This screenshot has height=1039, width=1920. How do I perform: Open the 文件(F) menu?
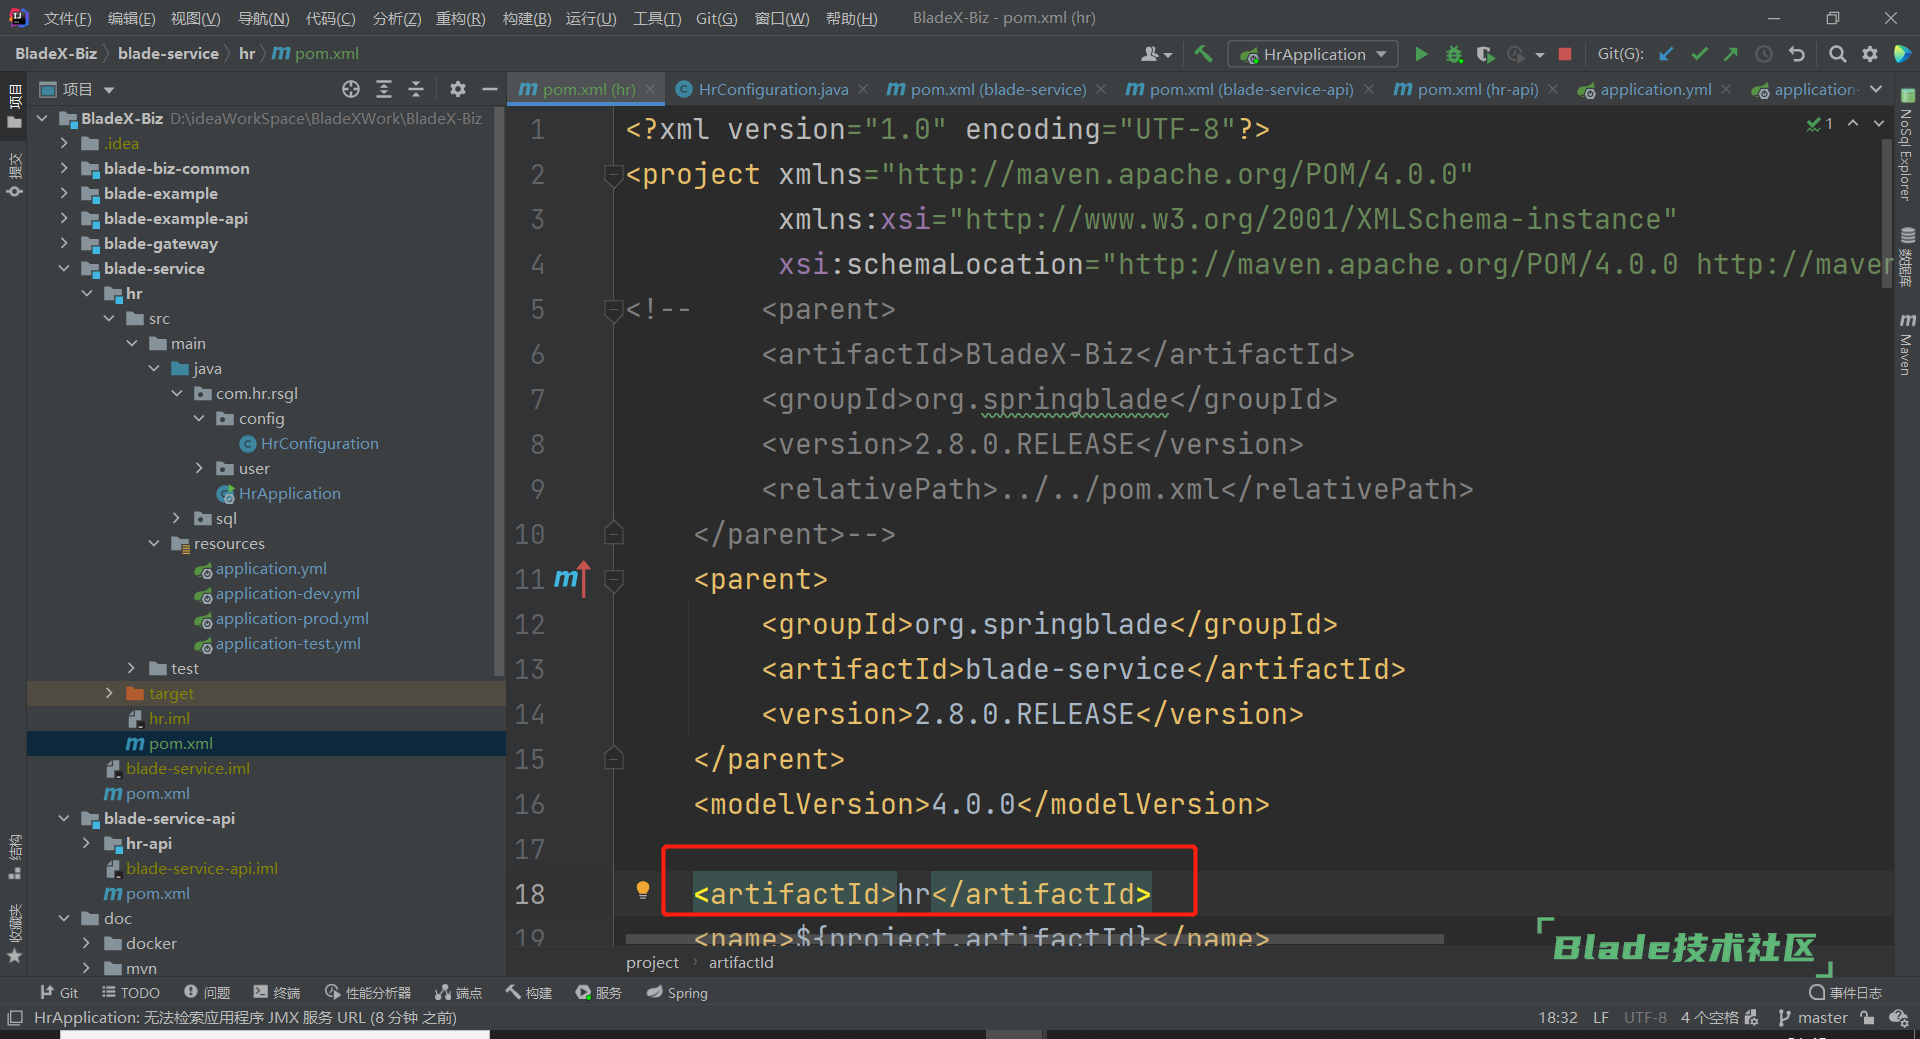pyautogui.click(x=67, y=18)
